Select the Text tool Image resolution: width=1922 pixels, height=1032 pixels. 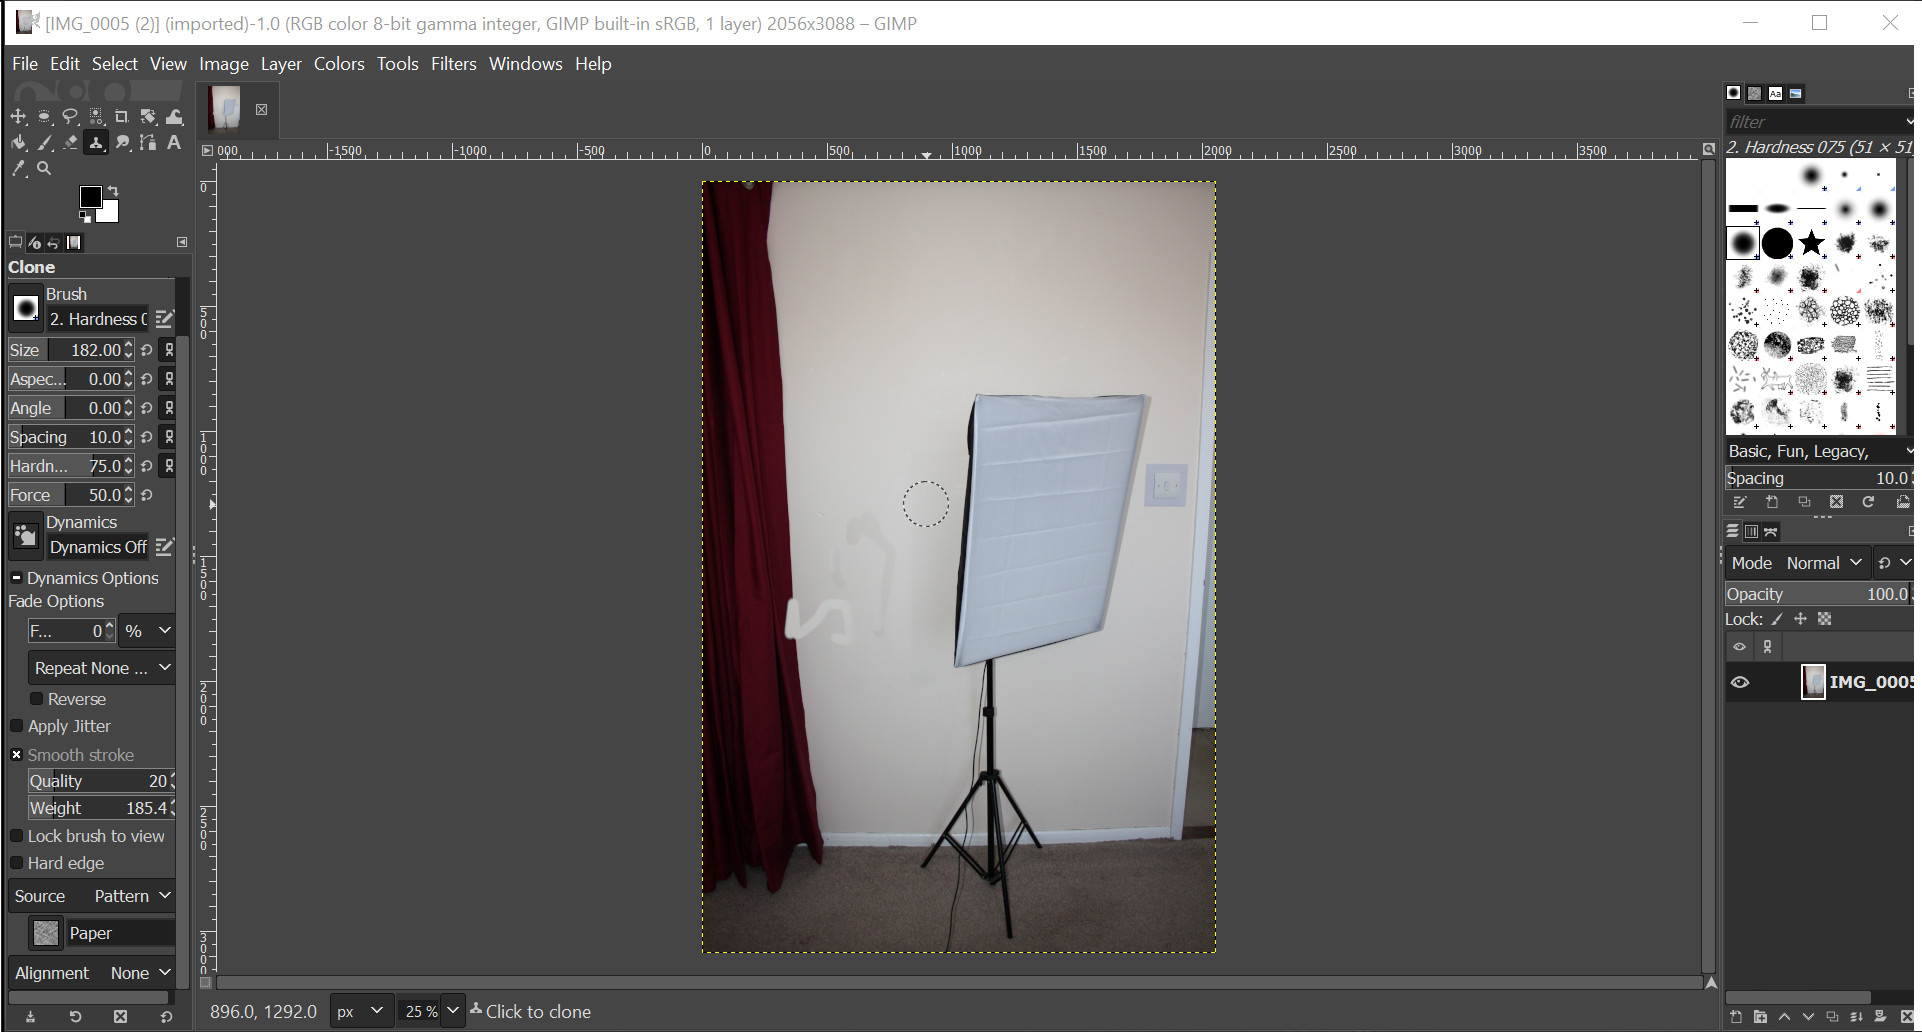(174, 143)
